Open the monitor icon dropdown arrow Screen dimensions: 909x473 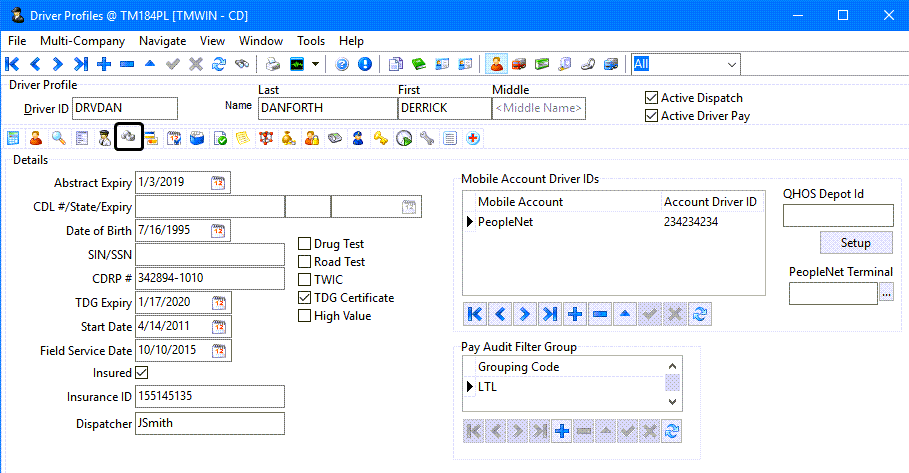(315, 64)
